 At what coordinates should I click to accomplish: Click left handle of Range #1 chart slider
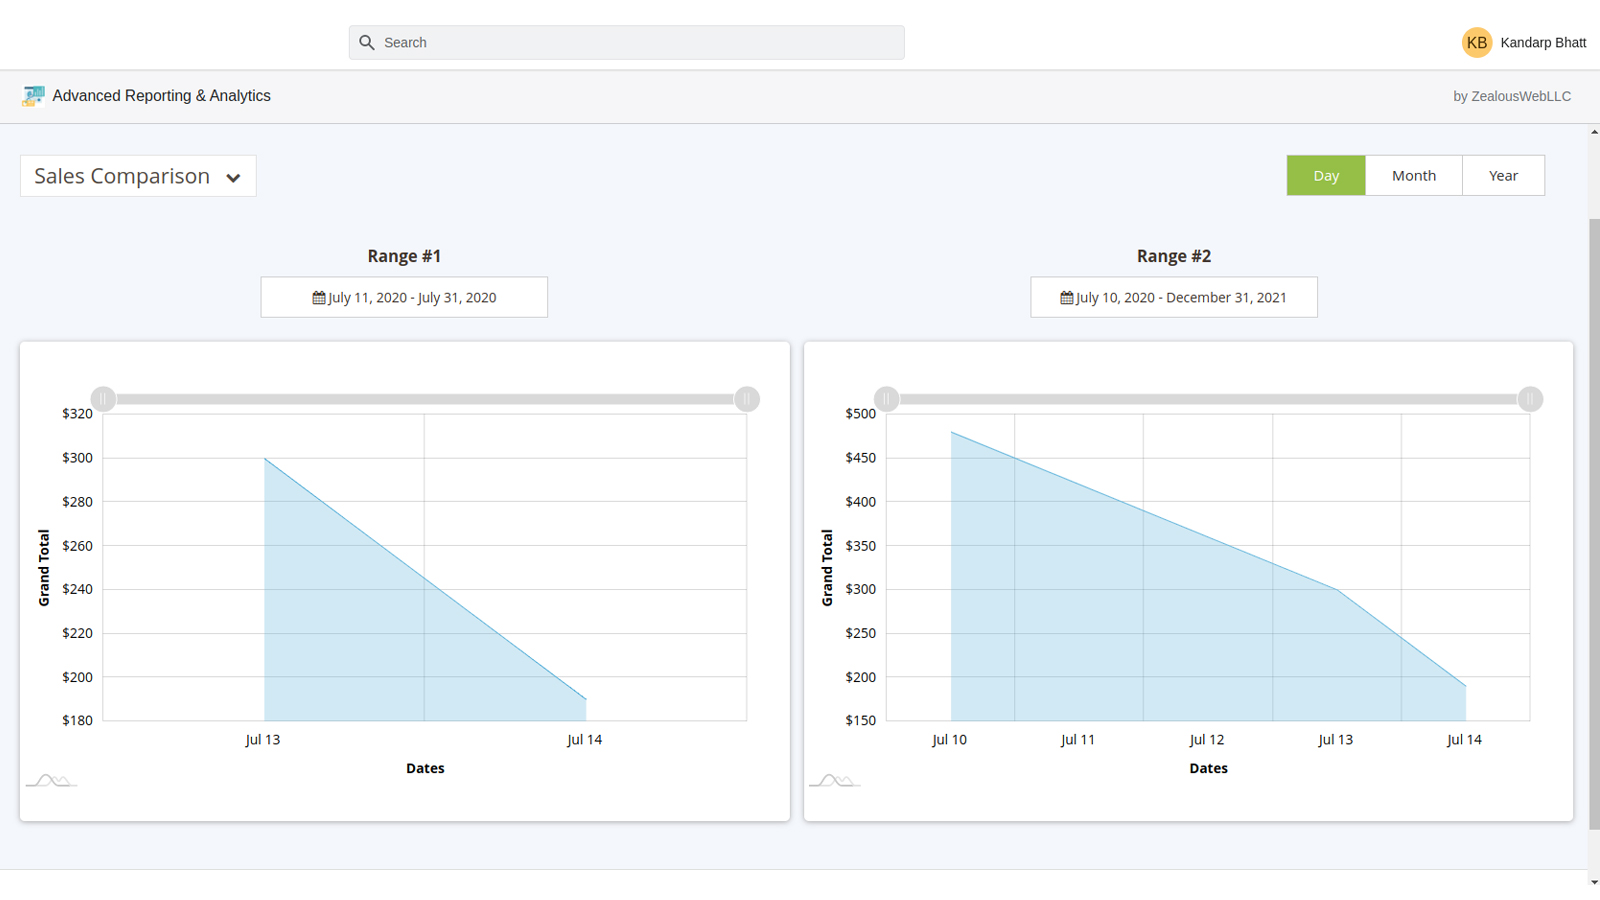[103, 399]
